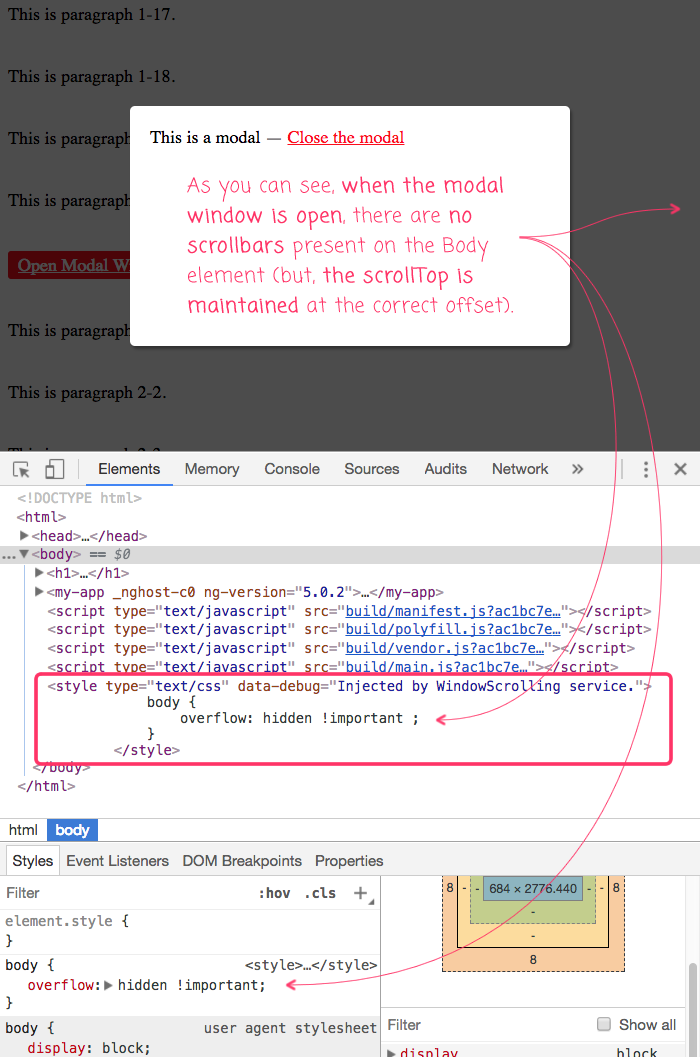
Task: Switch to the Event Listeners tab
Action: (117, 861)
